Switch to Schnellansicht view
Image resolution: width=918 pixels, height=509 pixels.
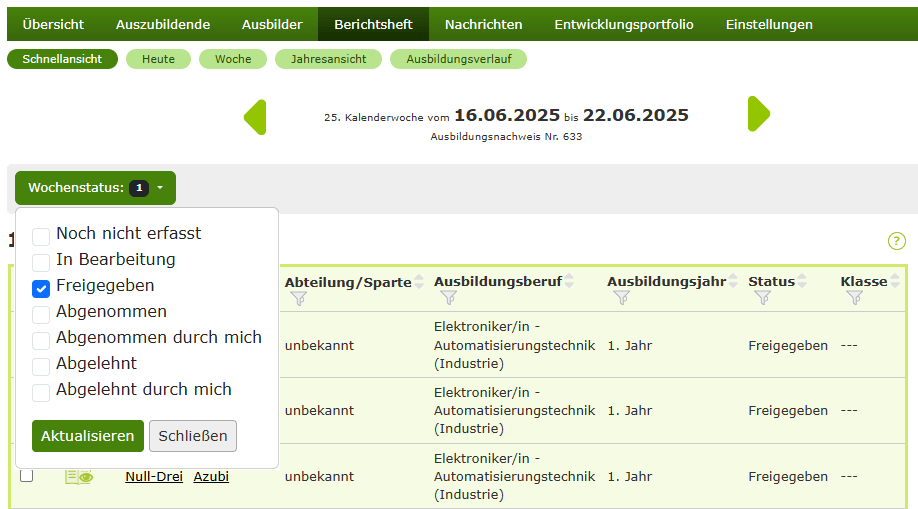point(62,59)
